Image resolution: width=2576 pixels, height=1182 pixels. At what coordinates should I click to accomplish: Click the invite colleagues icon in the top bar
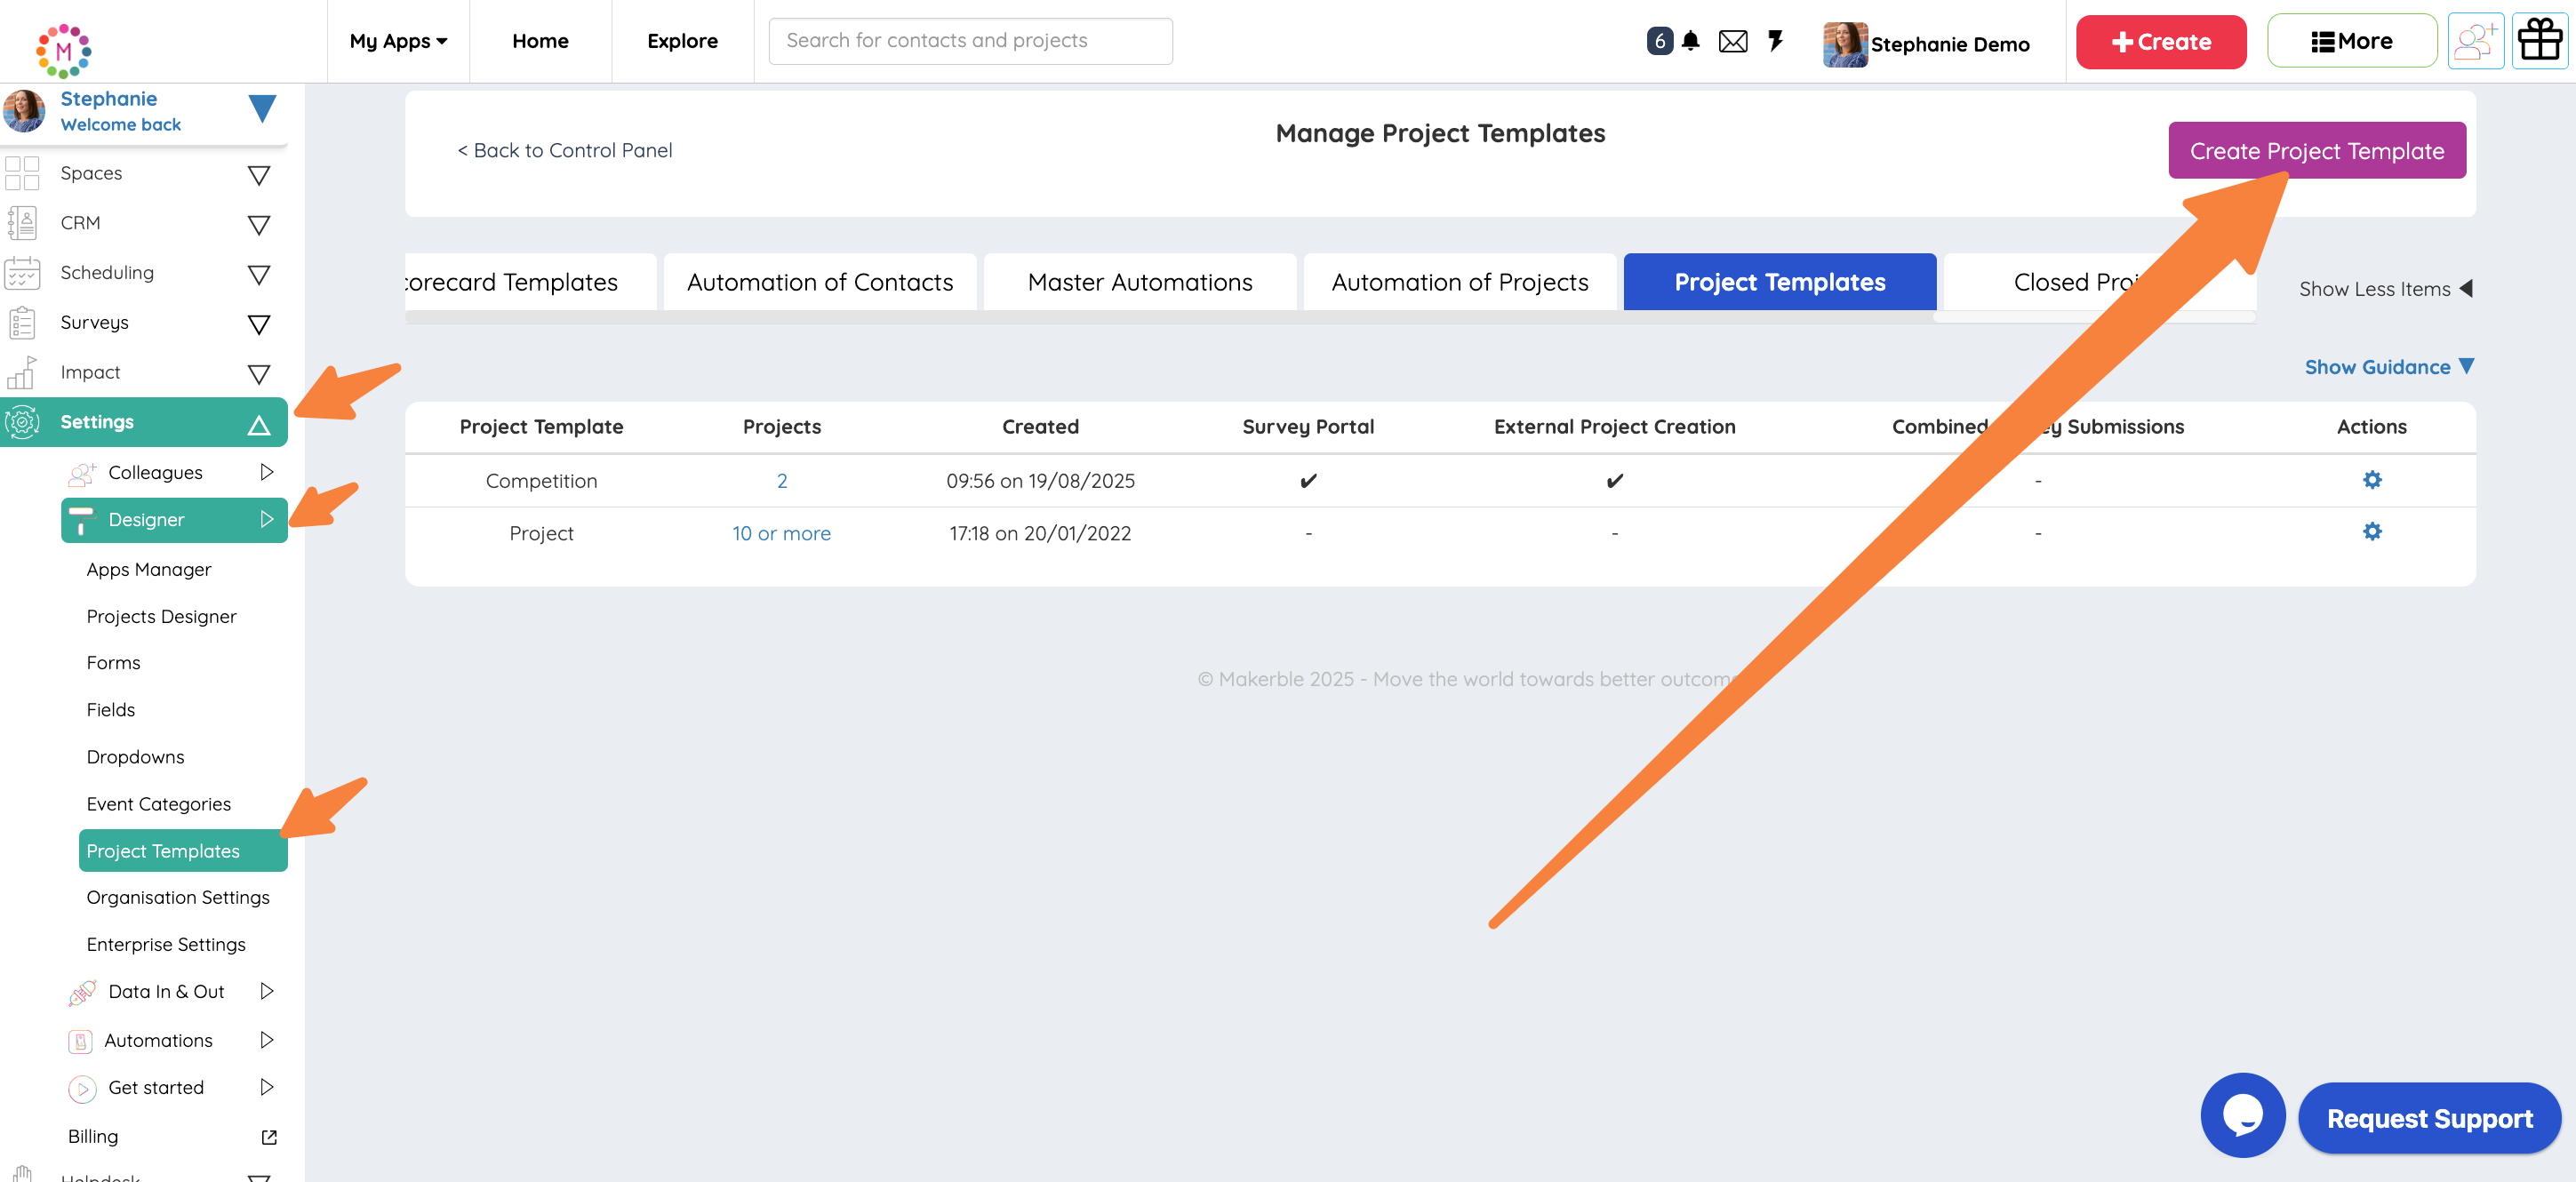[x=2475, y=41]
